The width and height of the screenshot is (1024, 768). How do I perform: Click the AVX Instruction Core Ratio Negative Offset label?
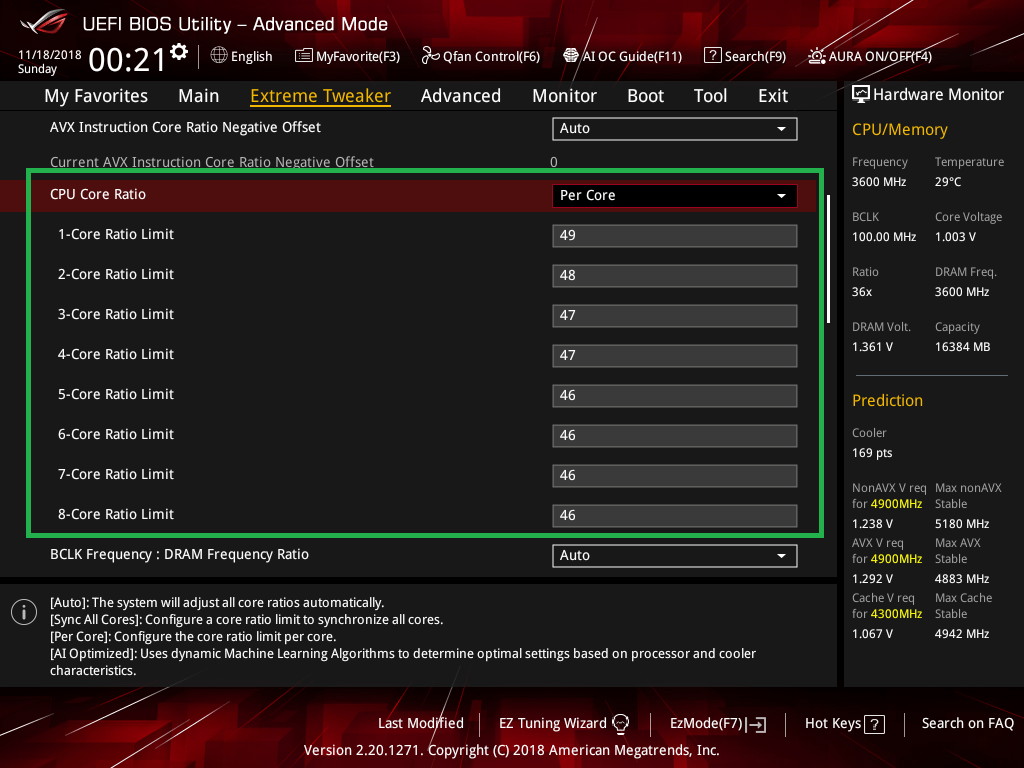click(185, 127)
